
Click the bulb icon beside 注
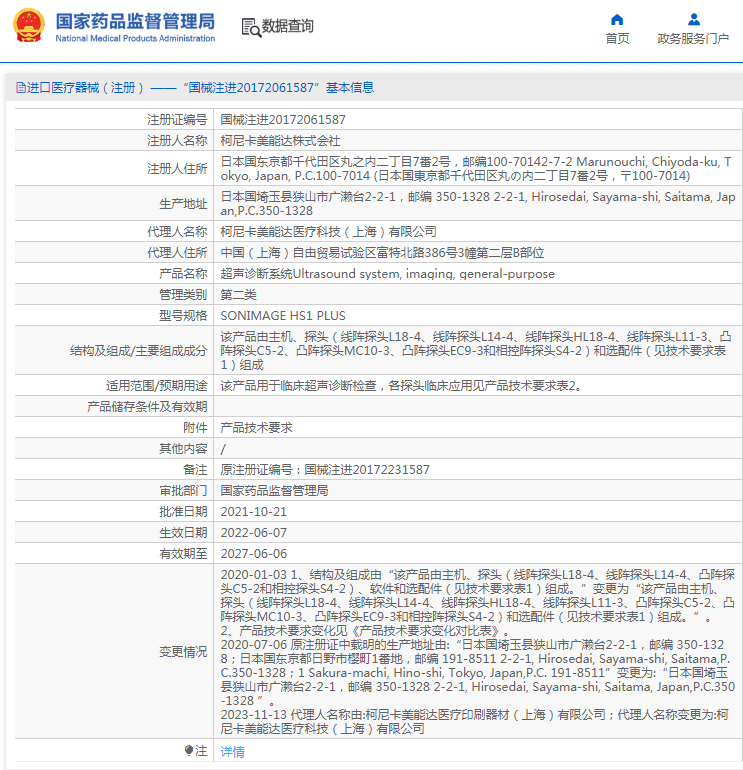tap(189, 750)
